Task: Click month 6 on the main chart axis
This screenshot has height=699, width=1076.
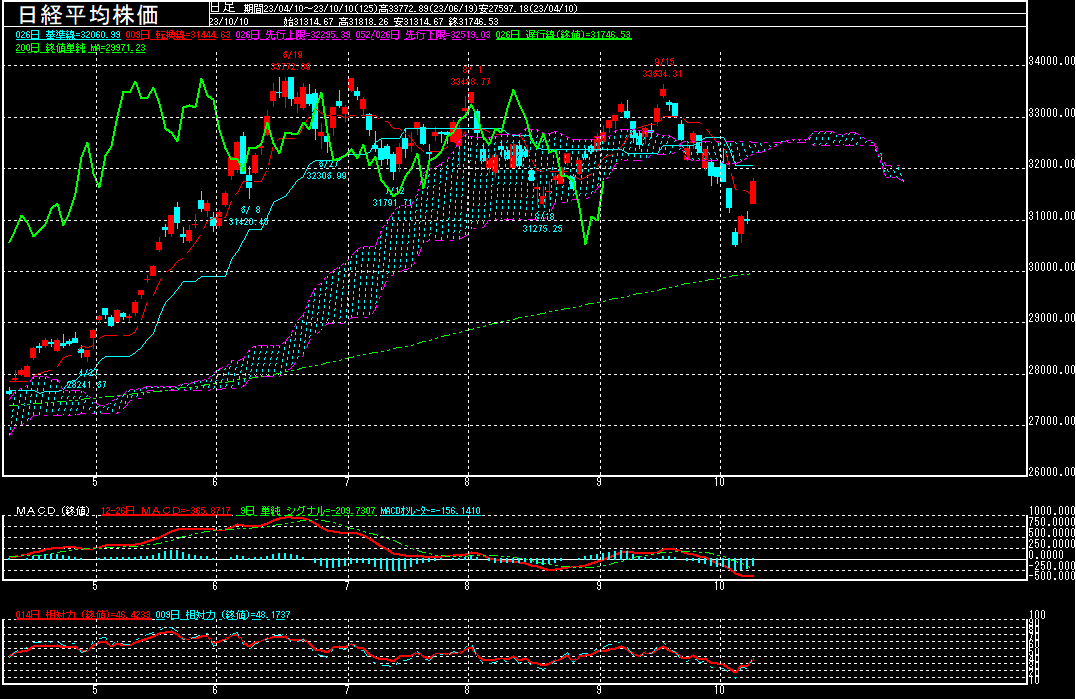Action: (215, 482)
